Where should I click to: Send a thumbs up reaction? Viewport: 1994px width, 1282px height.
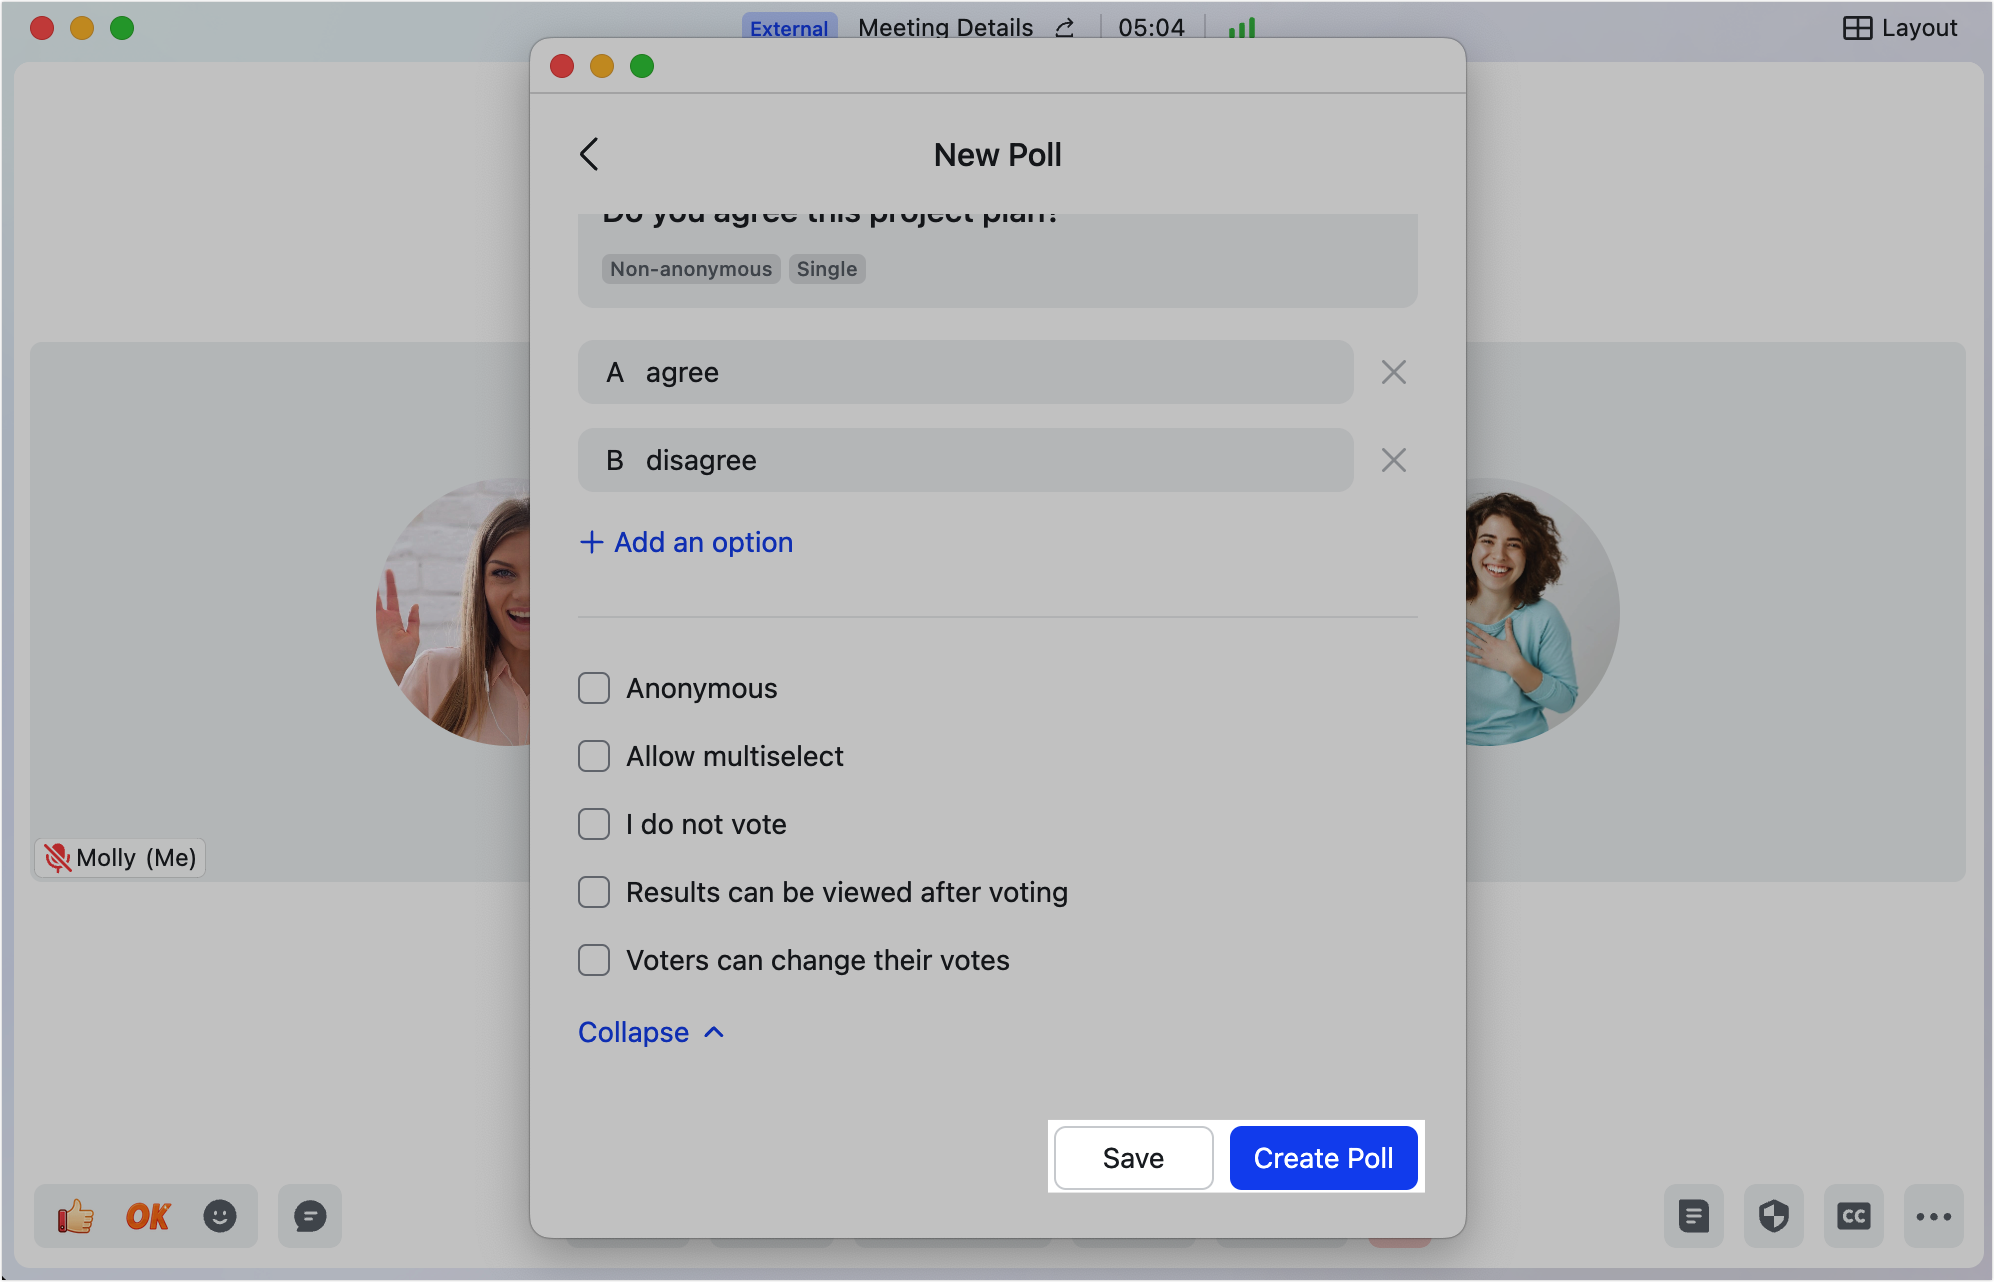click(x=76, y=1216)
